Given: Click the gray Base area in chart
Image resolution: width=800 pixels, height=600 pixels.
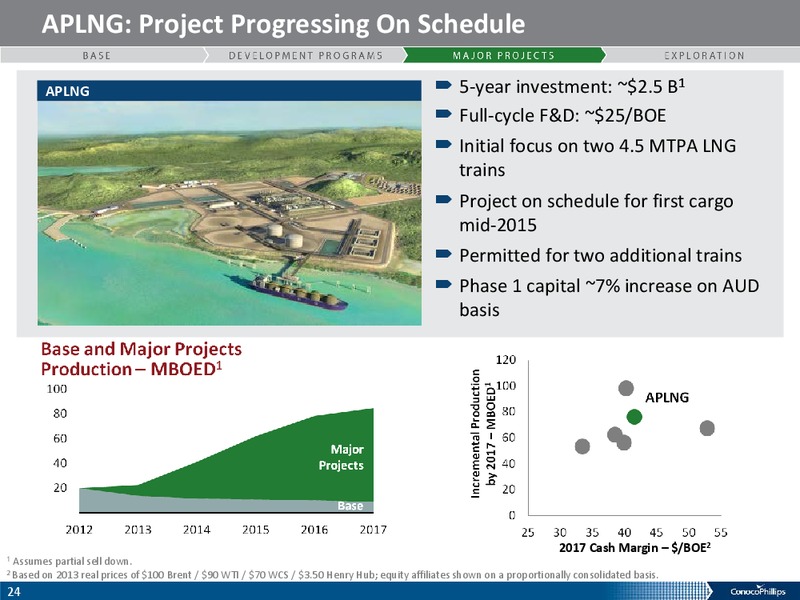Looking at the screenshot, I should [204, 505].
